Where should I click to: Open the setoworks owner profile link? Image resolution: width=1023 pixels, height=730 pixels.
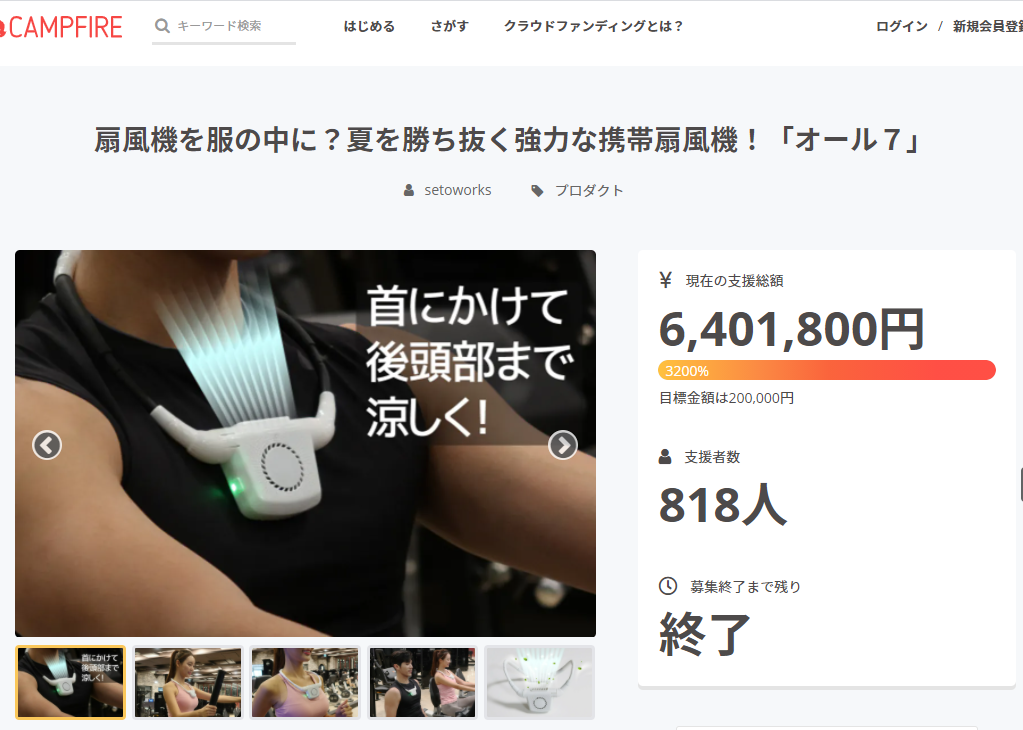point(457,190)
